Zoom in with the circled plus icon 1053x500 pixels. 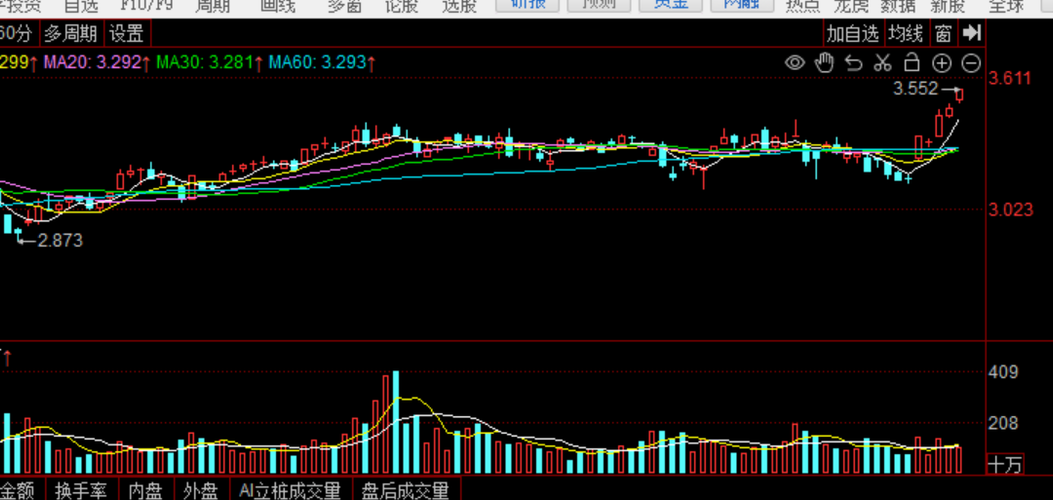click(942, 64)
